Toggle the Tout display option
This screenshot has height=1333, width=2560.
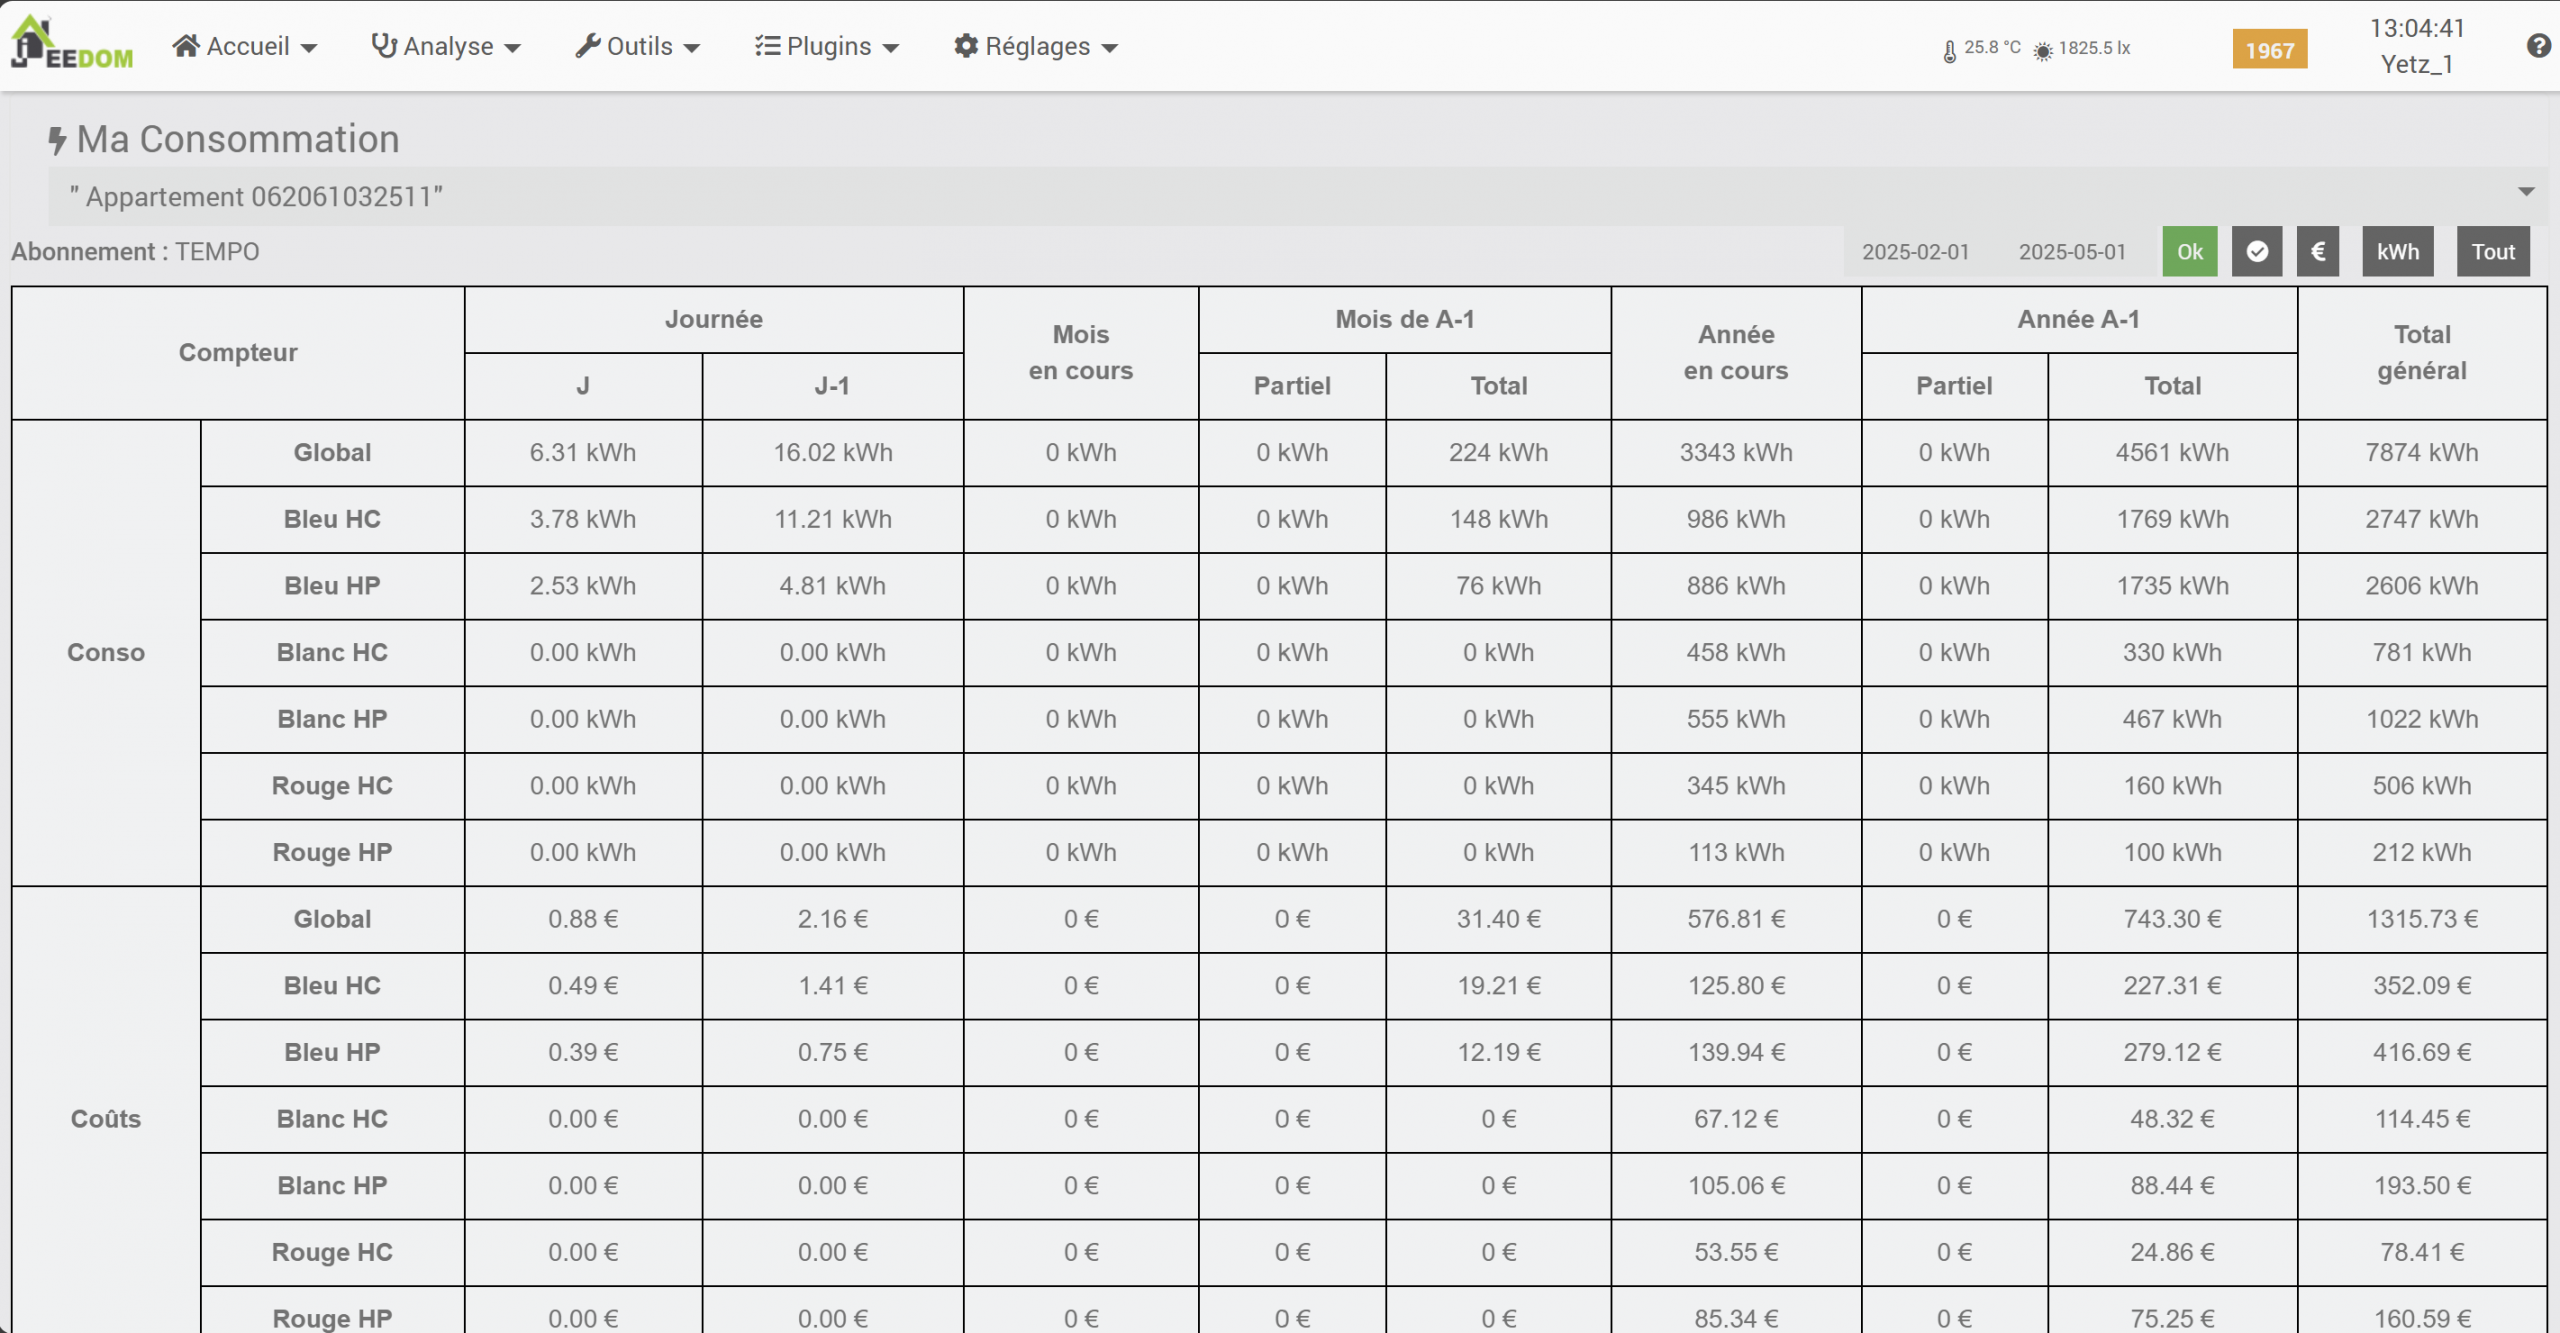pyautogui.click(x=2492, y=252)
